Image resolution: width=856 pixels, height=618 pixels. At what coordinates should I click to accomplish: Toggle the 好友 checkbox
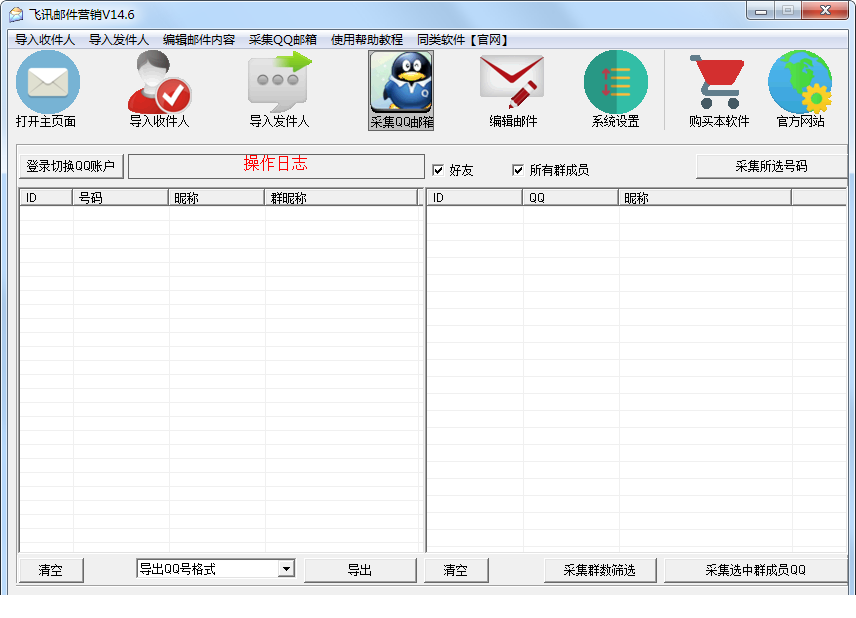(438, 170)
